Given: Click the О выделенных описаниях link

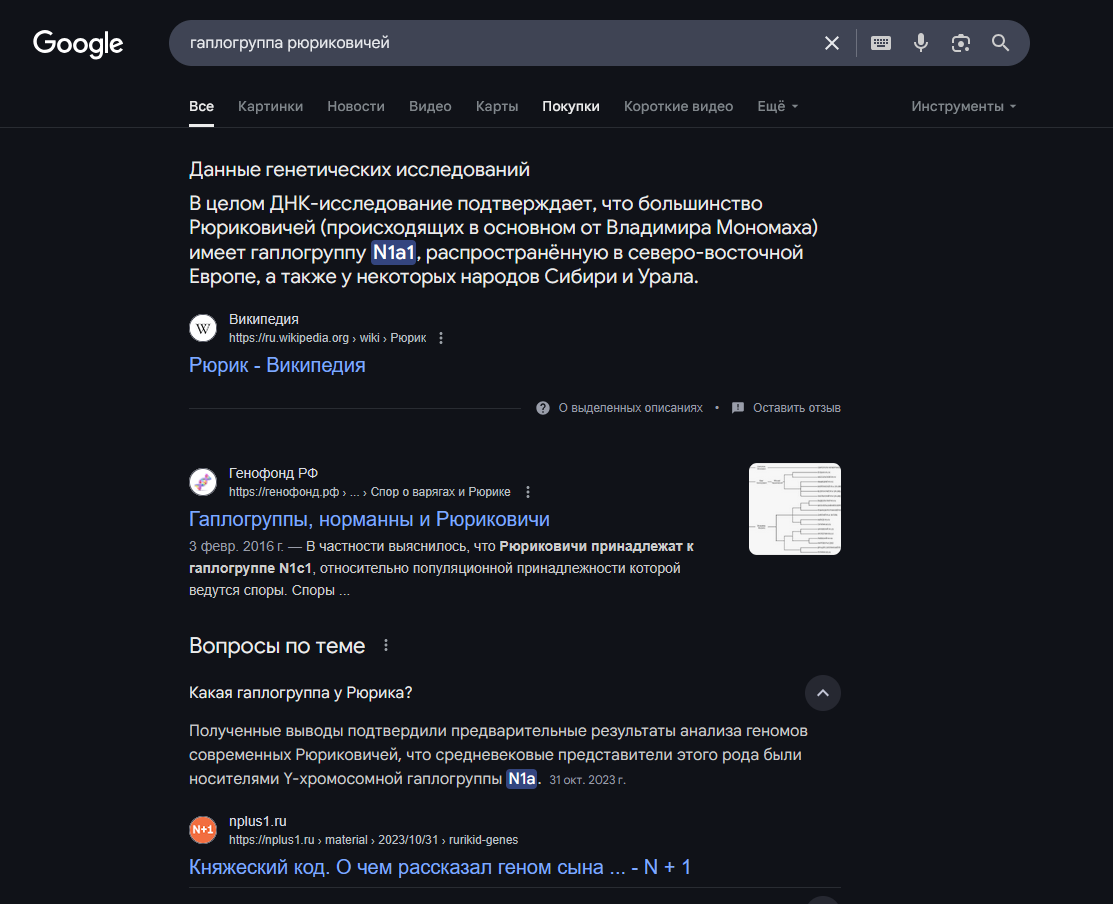Looking at the screenshot, I should [x=630, y=408].
